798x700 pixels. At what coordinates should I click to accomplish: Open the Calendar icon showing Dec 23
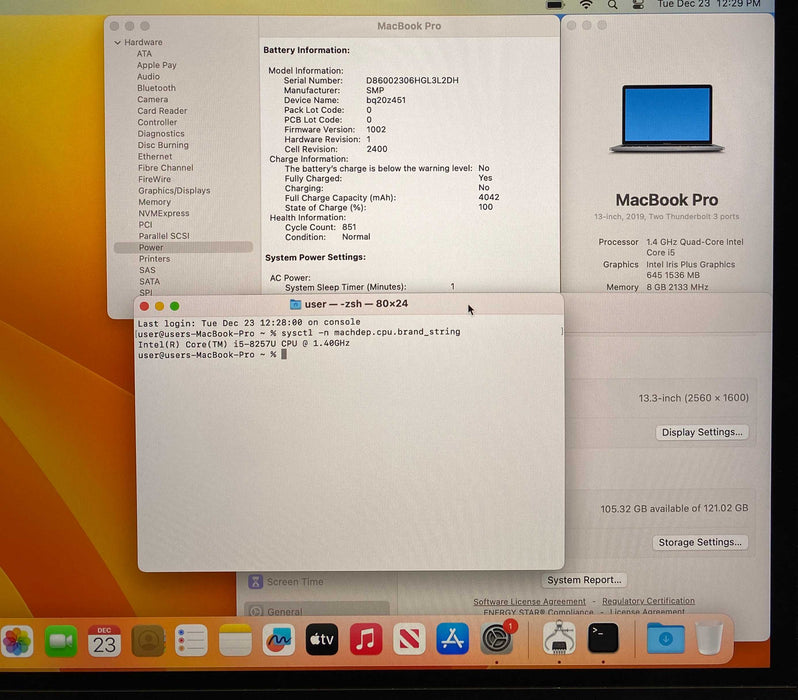pyautogui.click(x=104, y=640)
